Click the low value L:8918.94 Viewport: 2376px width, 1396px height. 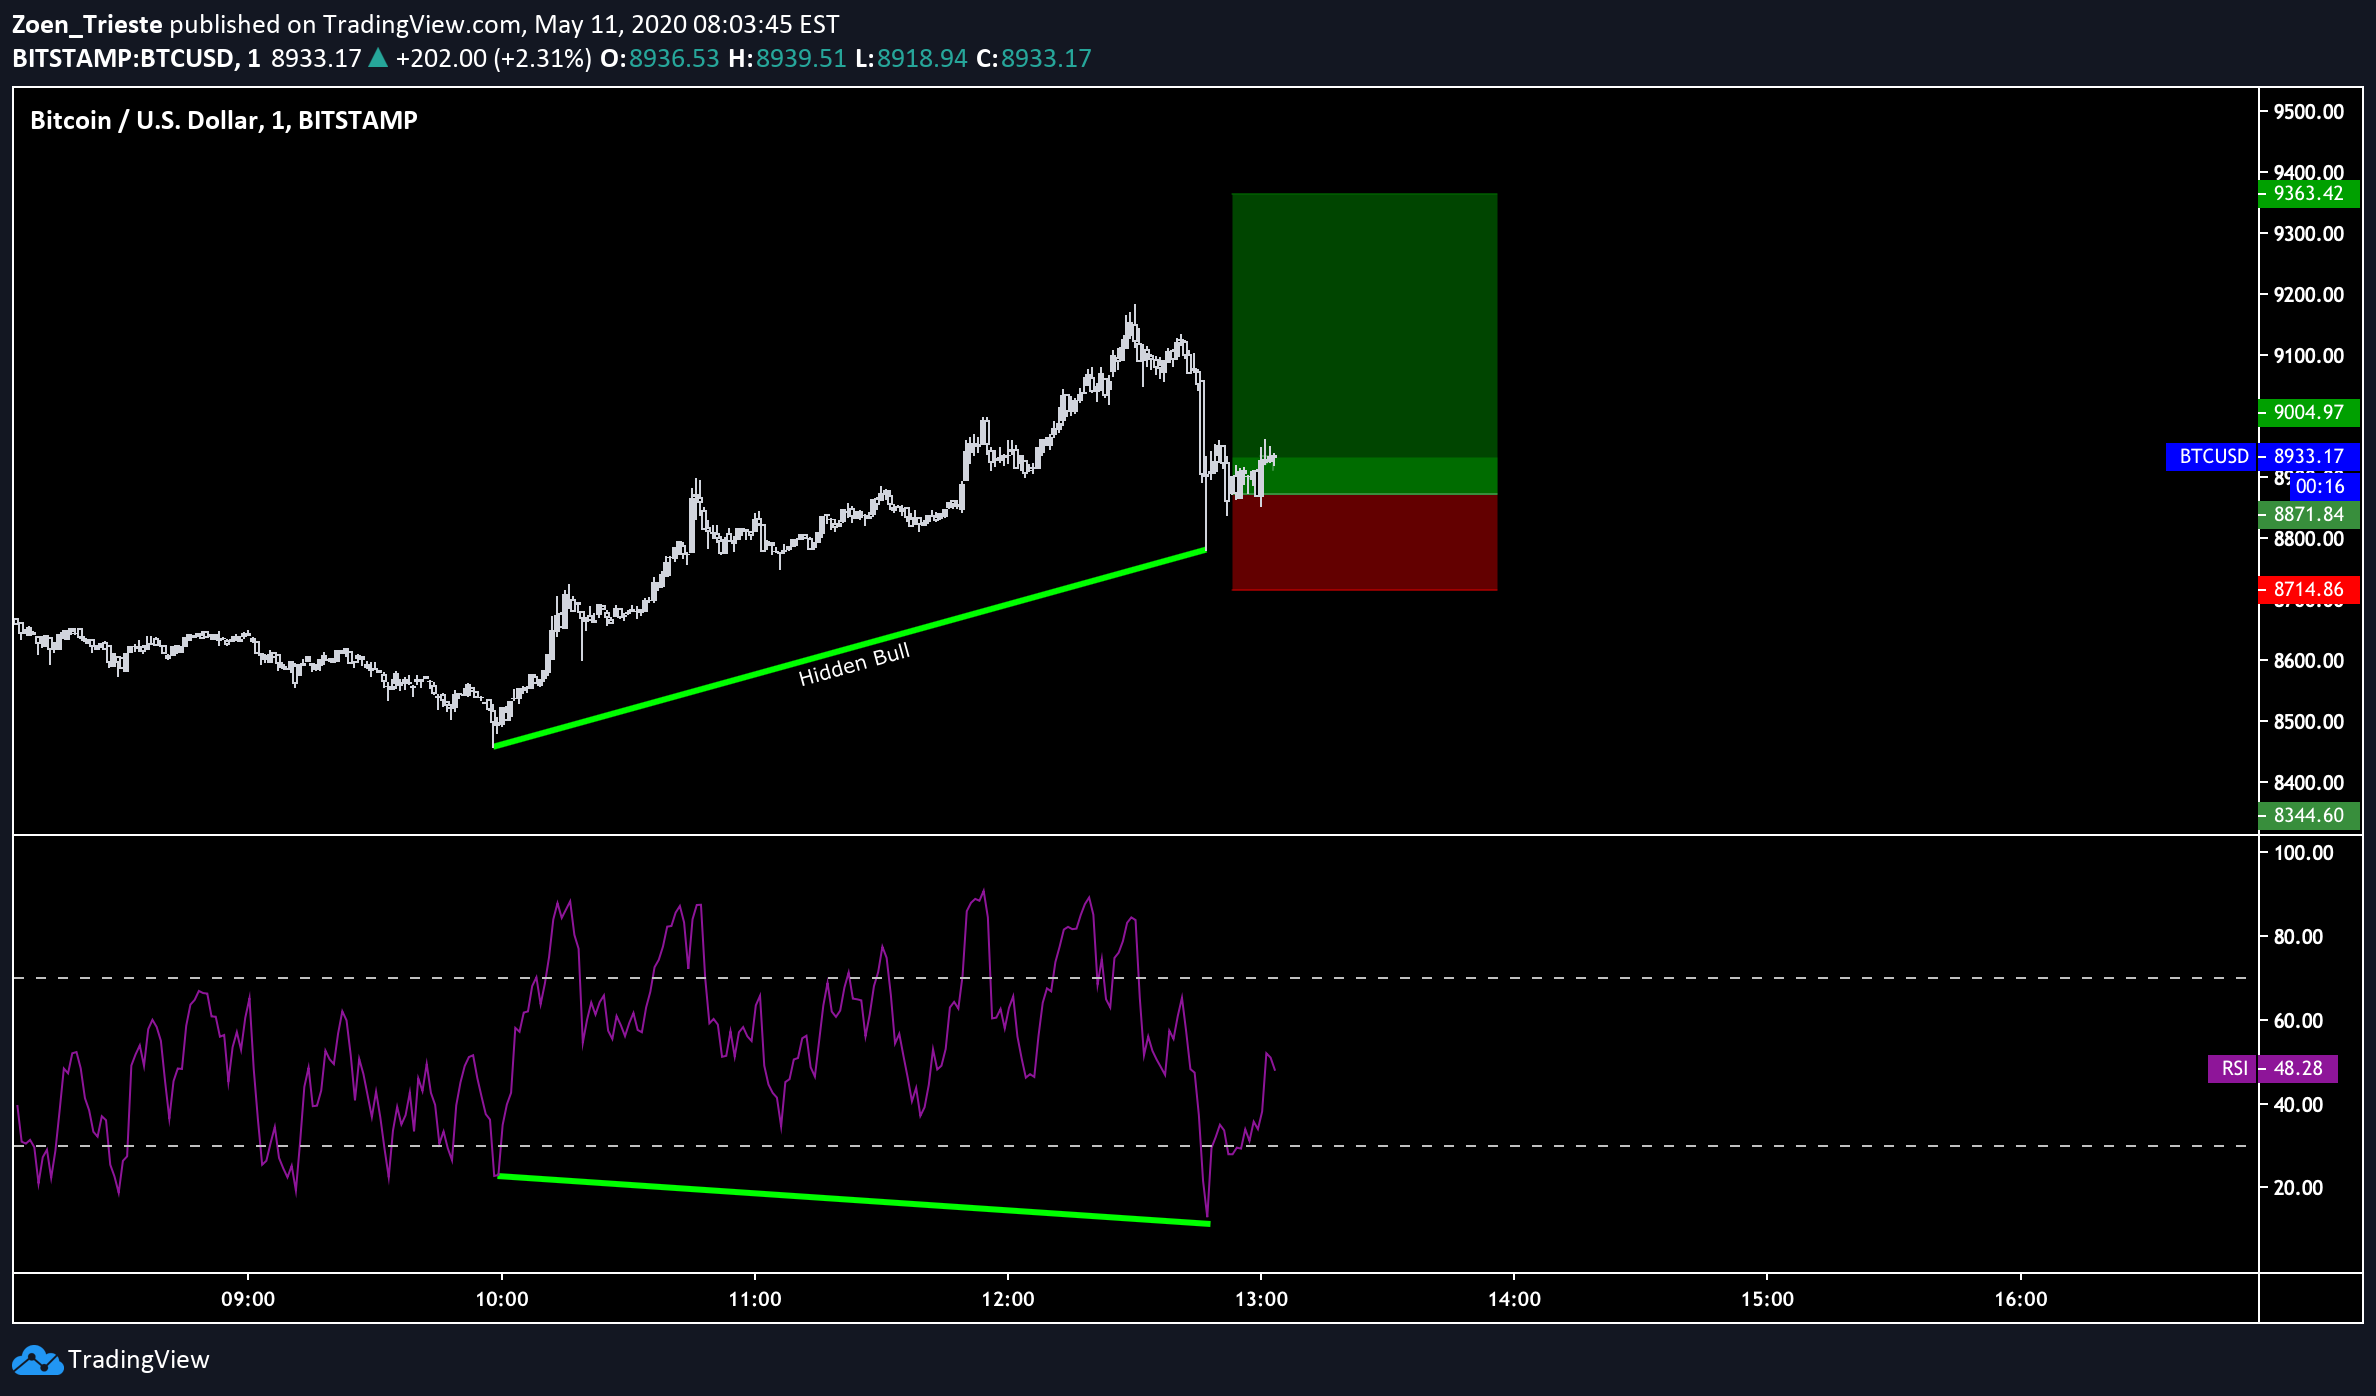(911, 58)
